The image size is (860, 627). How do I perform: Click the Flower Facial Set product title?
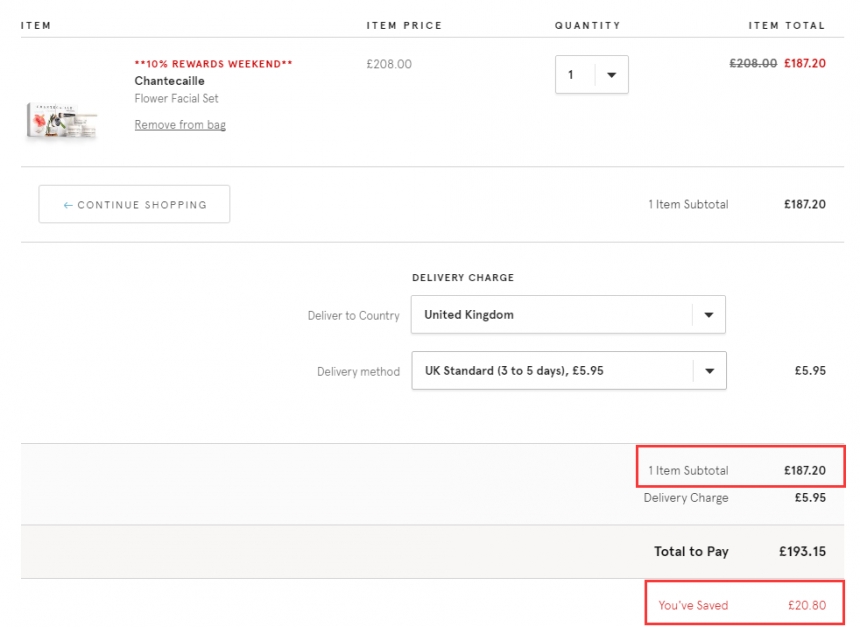pyautogui.click(x=176, y=98)
